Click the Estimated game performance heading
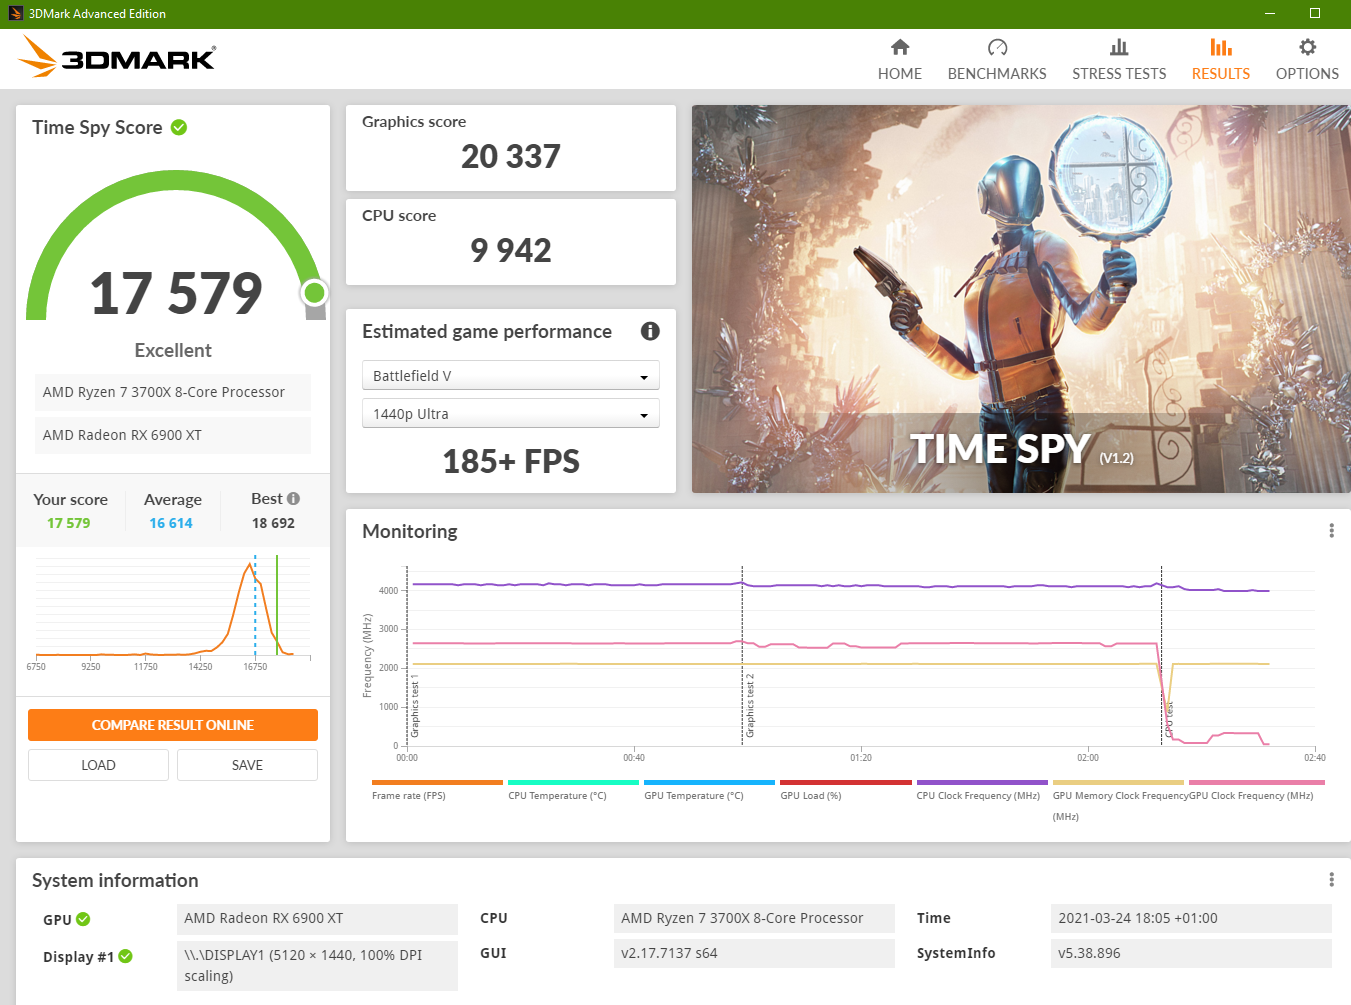This screenshot has height=1005, width=1351. point(487,331)
